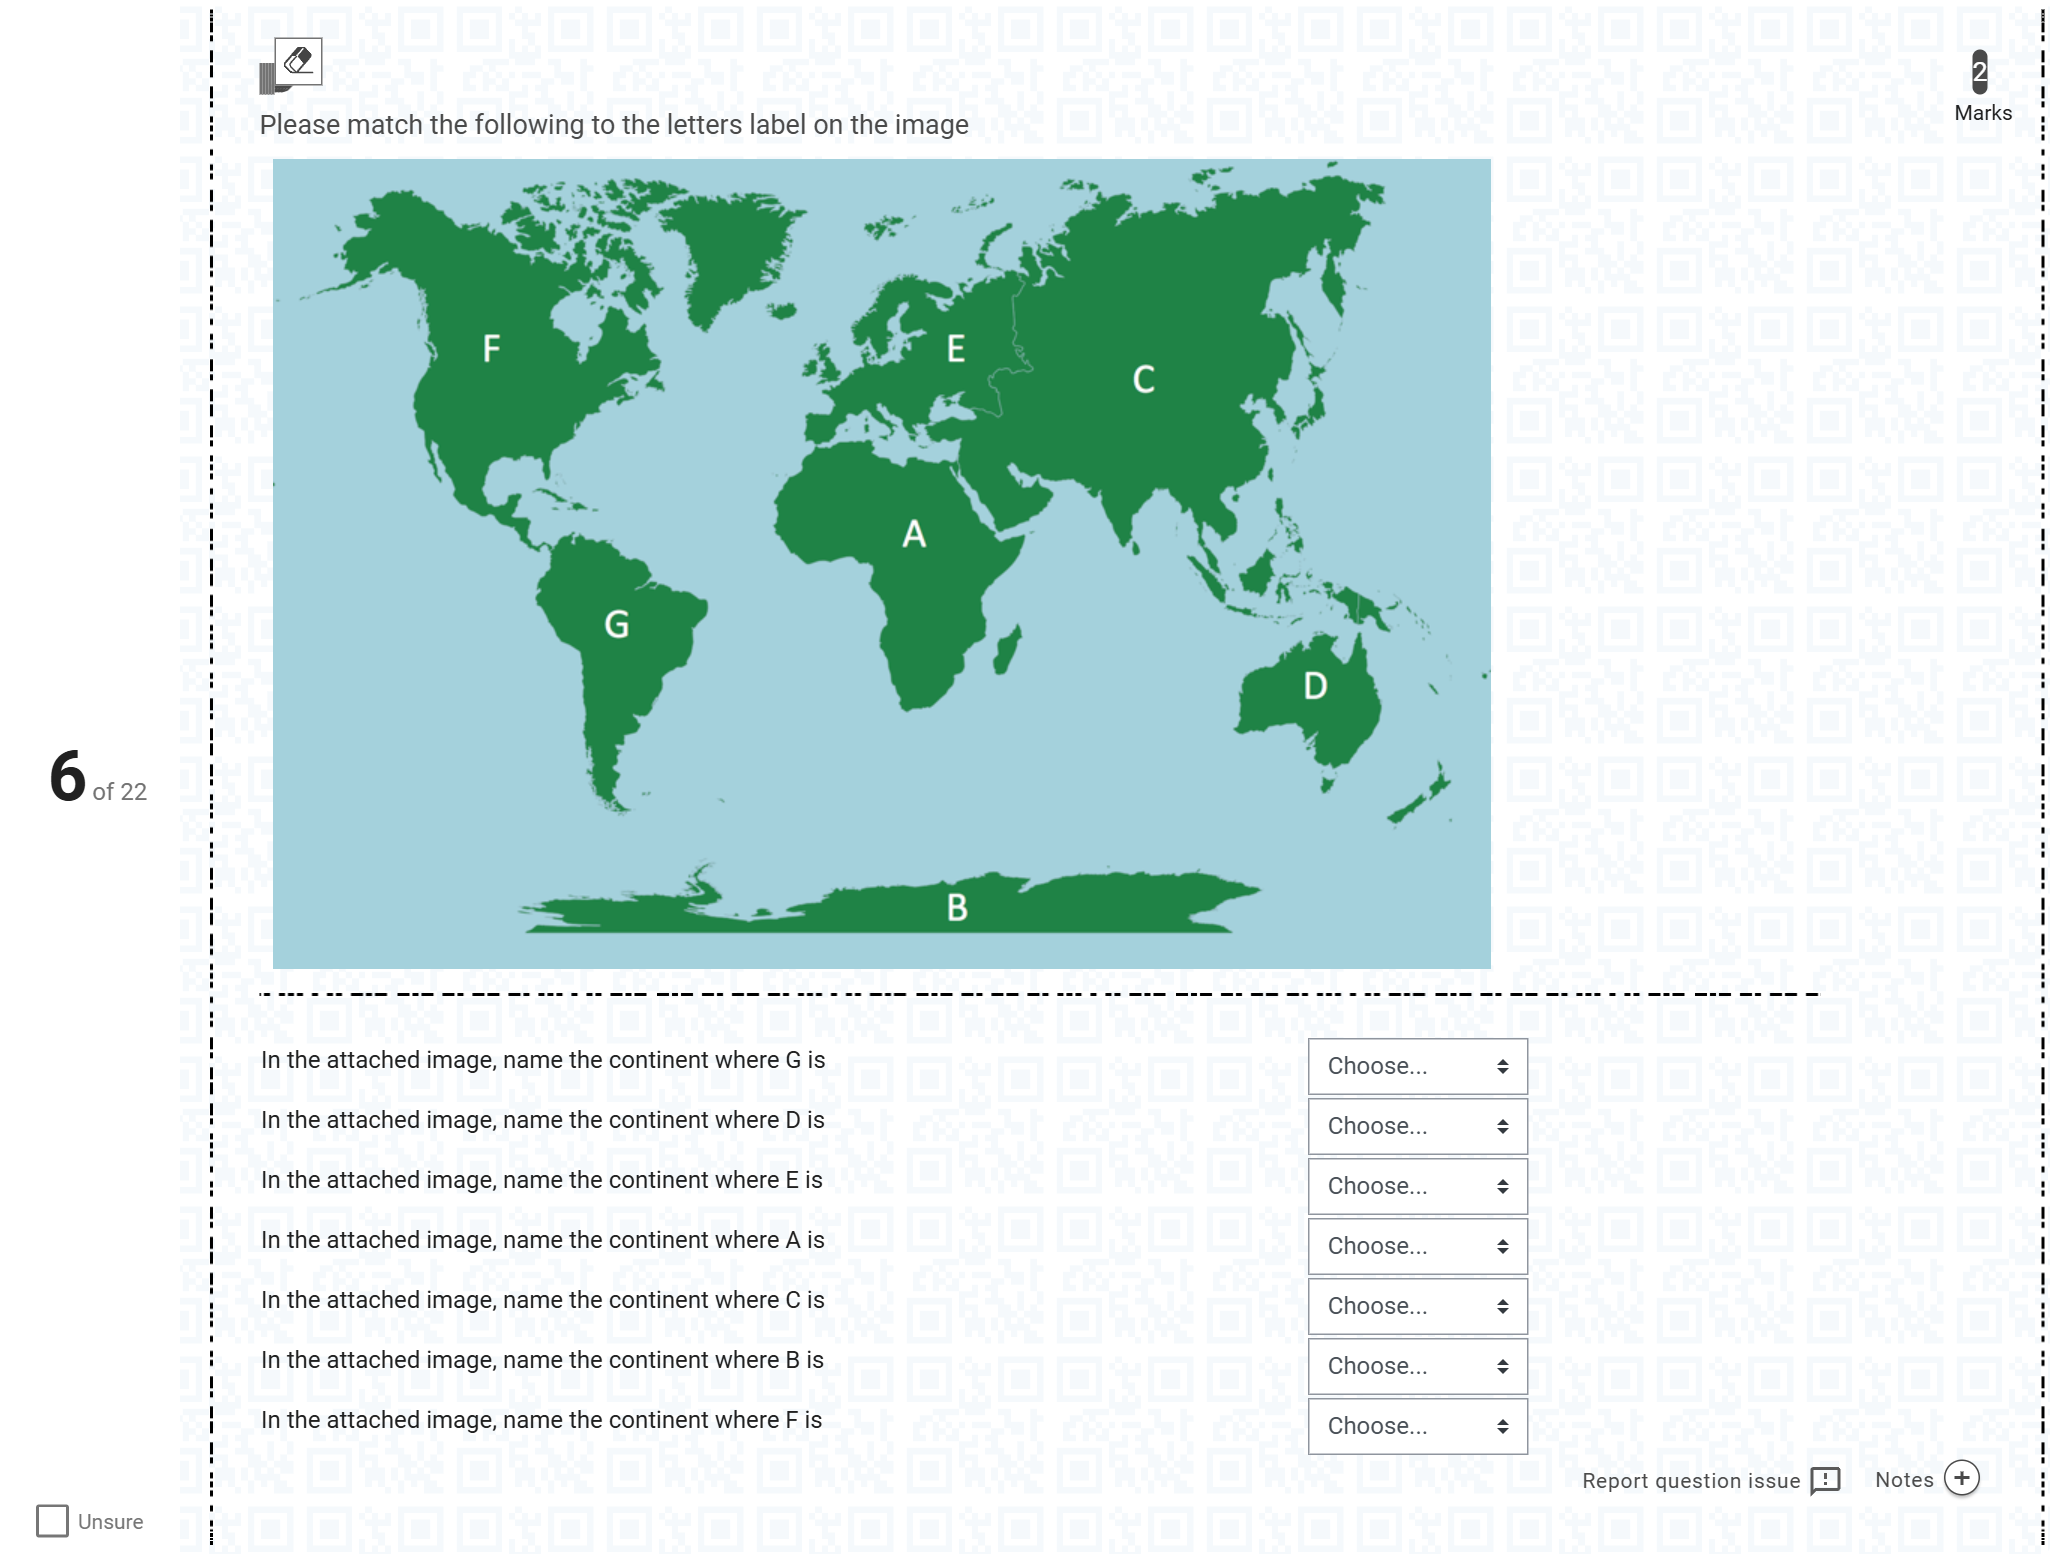Viewport: 2050px width, 1554px height.
Task: Click letter C on the map
Action: 1144,379
